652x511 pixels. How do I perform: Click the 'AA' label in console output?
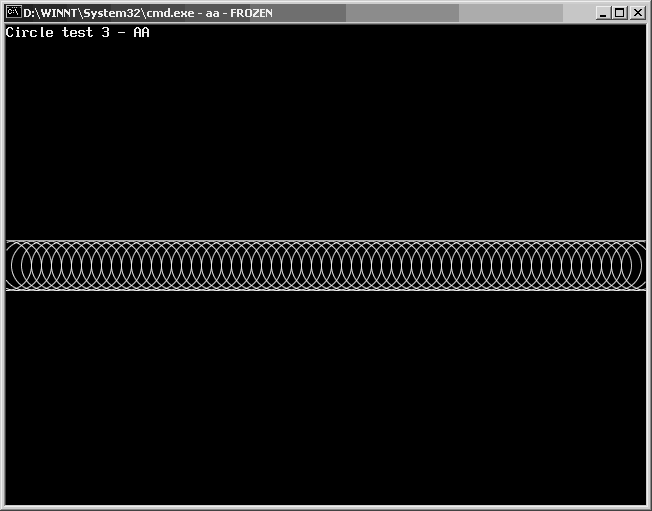click(141, 32)
